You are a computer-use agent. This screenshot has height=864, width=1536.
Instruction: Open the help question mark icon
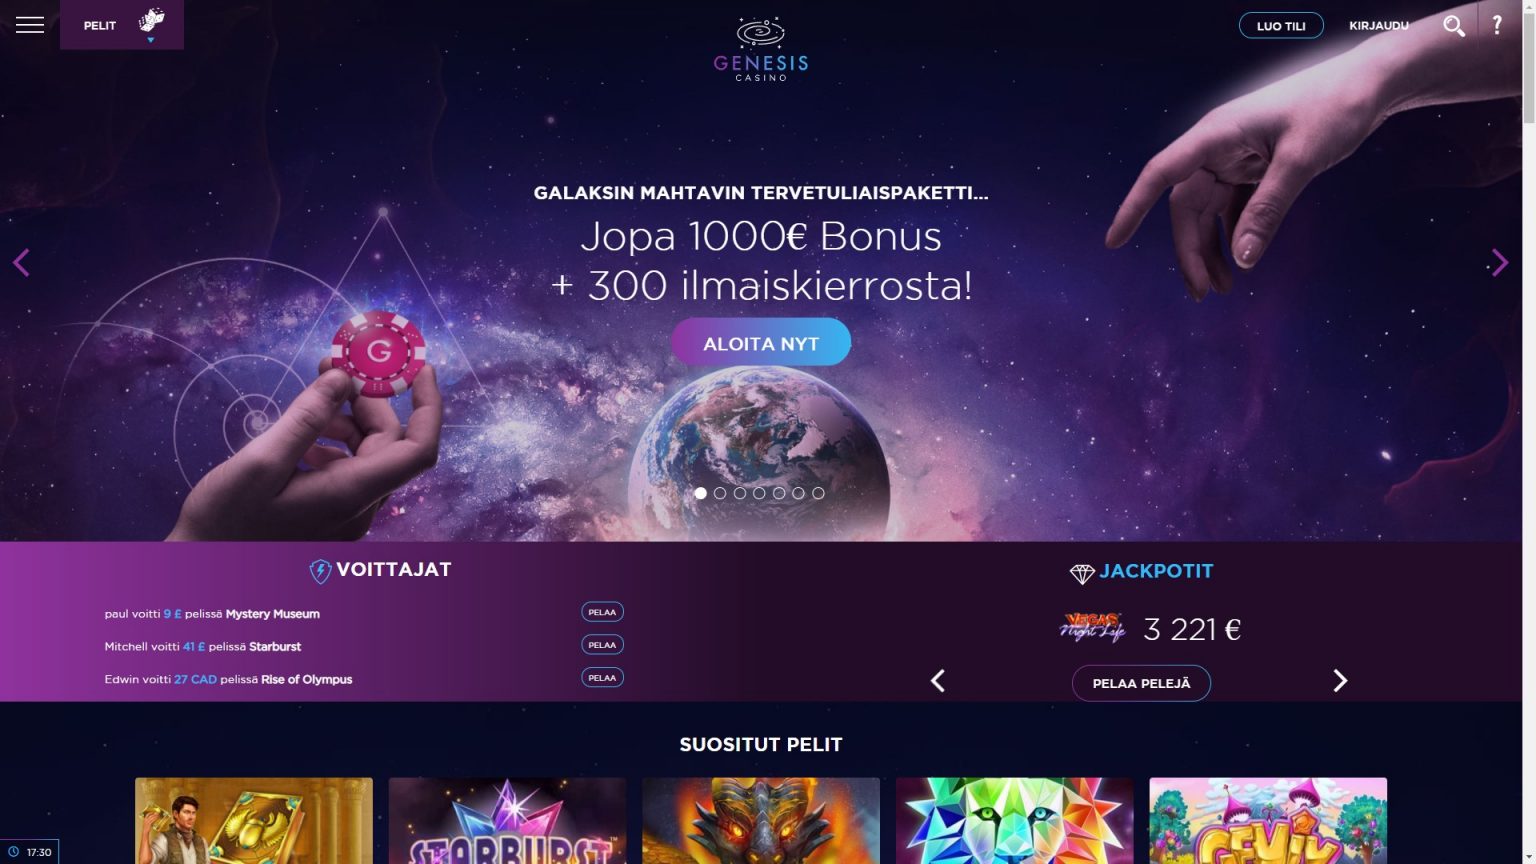point(1497,25)
